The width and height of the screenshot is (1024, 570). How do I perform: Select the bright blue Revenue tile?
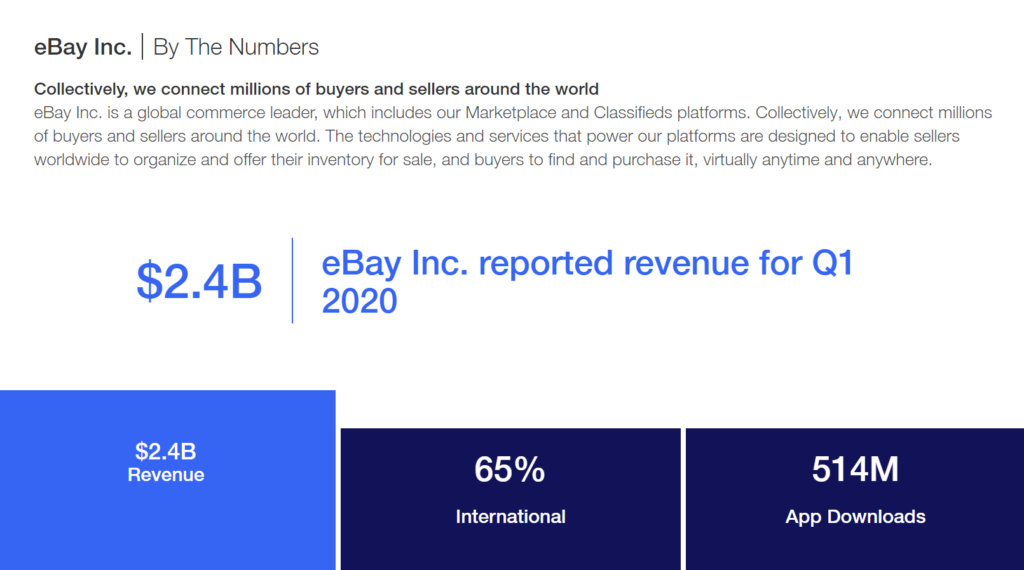tap(167, 520)
